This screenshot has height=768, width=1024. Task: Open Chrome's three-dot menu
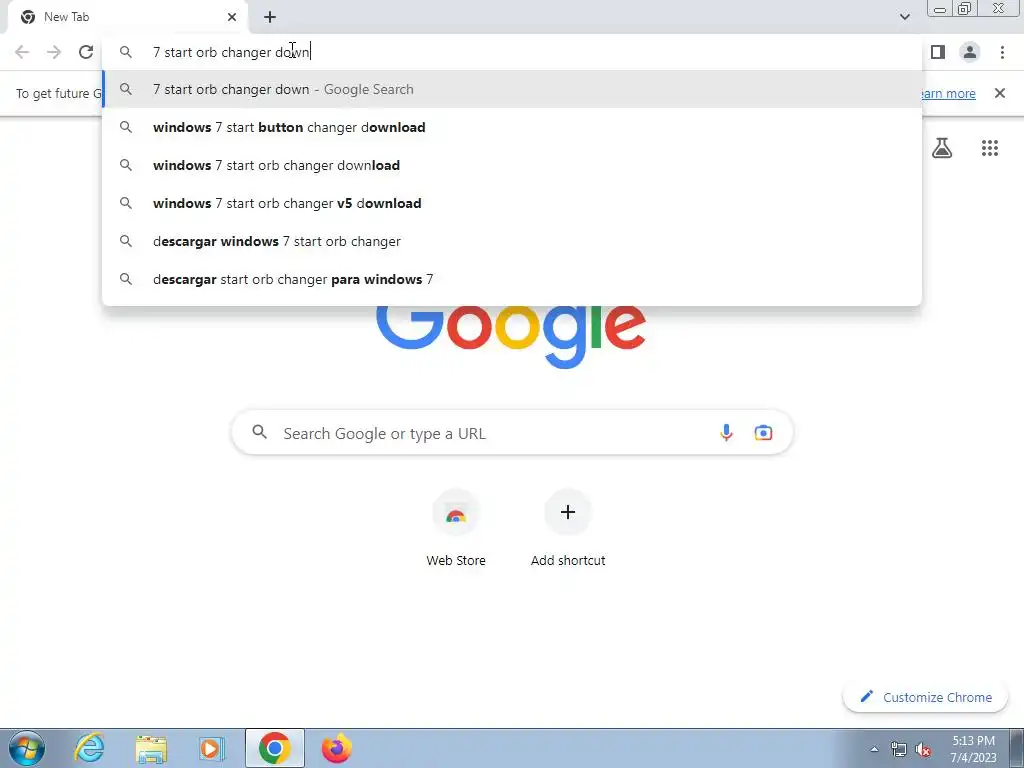click(1002, 52)
